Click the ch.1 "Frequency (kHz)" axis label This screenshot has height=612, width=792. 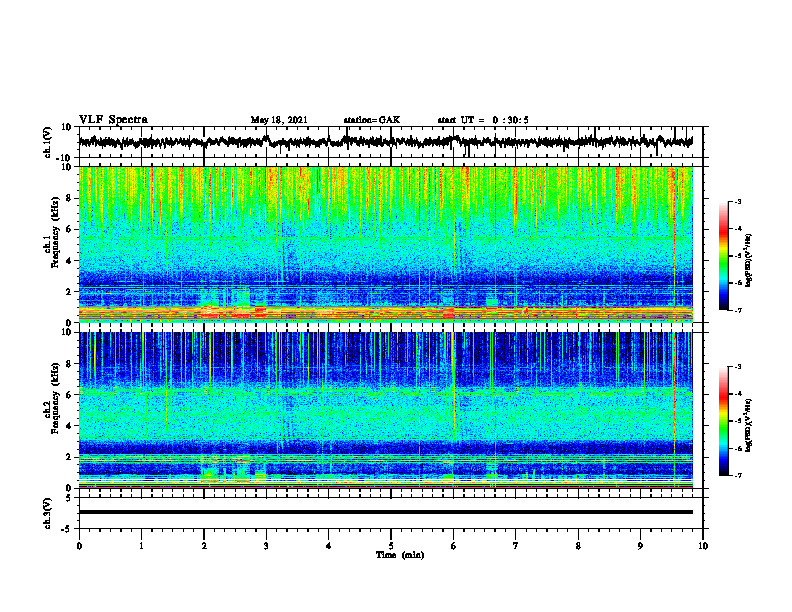point(56,232)
